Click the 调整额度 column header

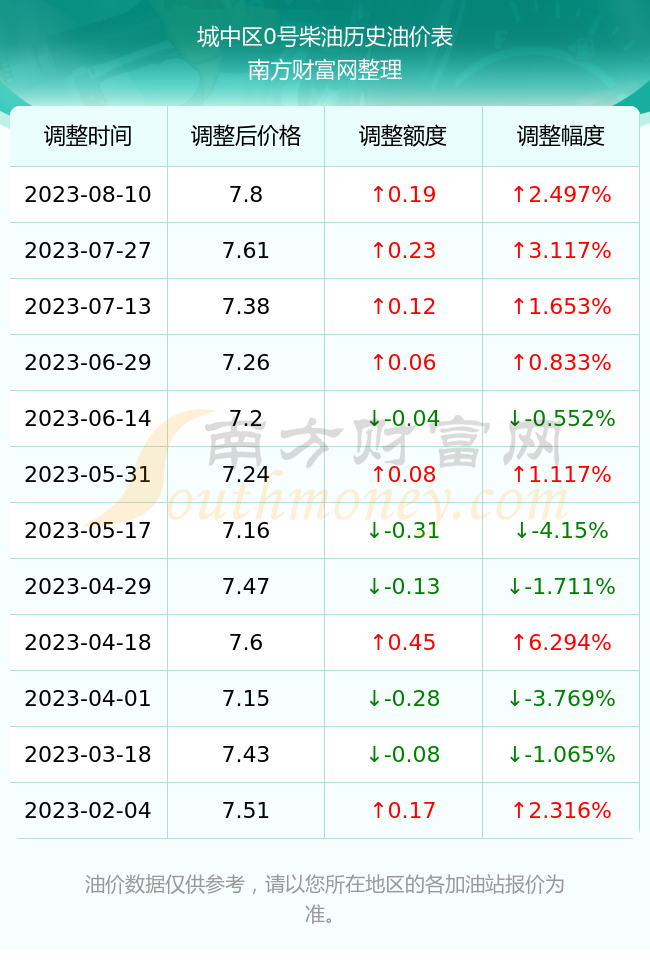click(x=403, y=136)
